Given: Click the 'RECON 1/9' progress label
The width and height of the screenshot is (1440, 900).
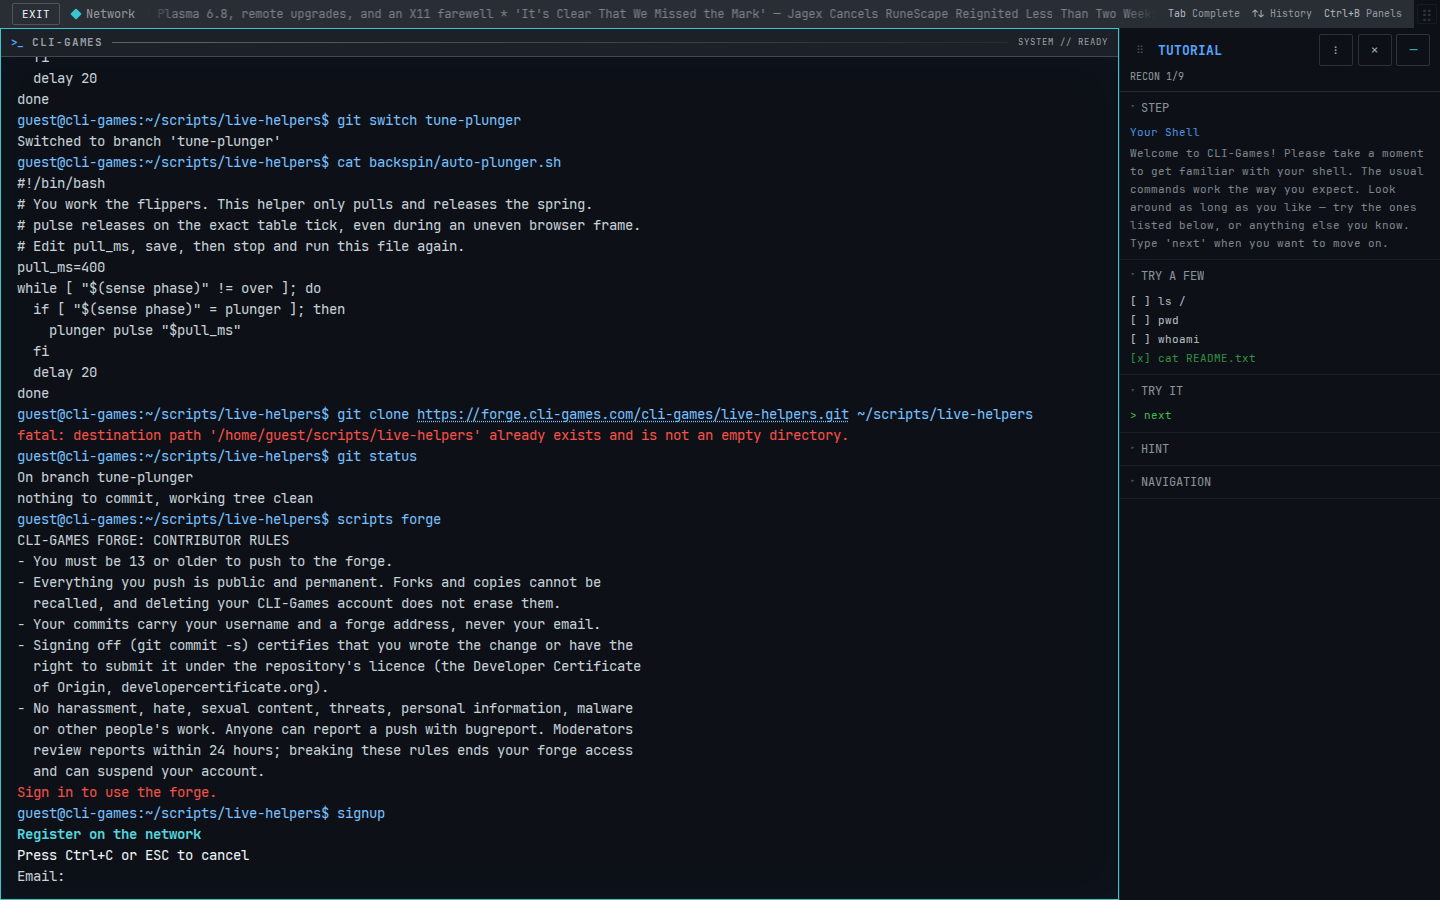Looking at the screenshot, I should pos(1157,76).
